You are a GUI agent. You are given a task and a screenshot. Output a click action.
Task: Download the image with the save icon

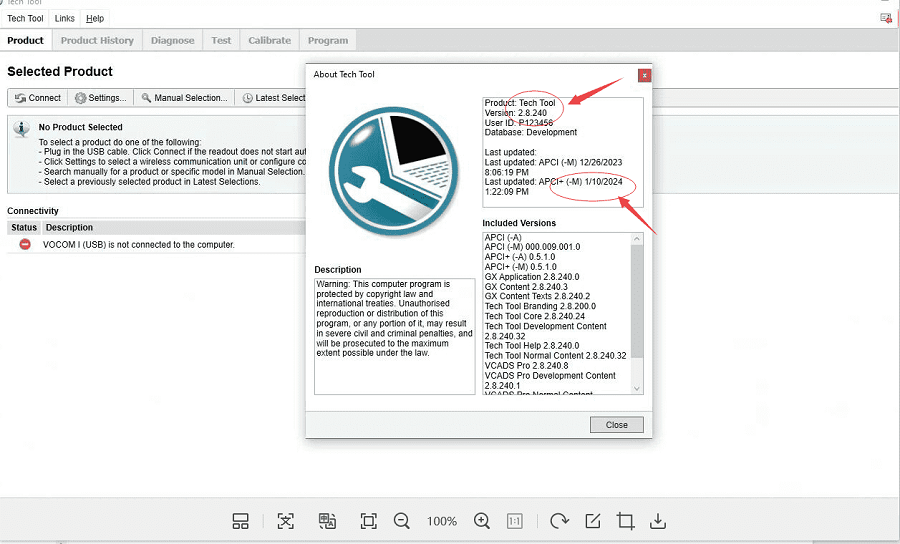(x=658, y=521)
